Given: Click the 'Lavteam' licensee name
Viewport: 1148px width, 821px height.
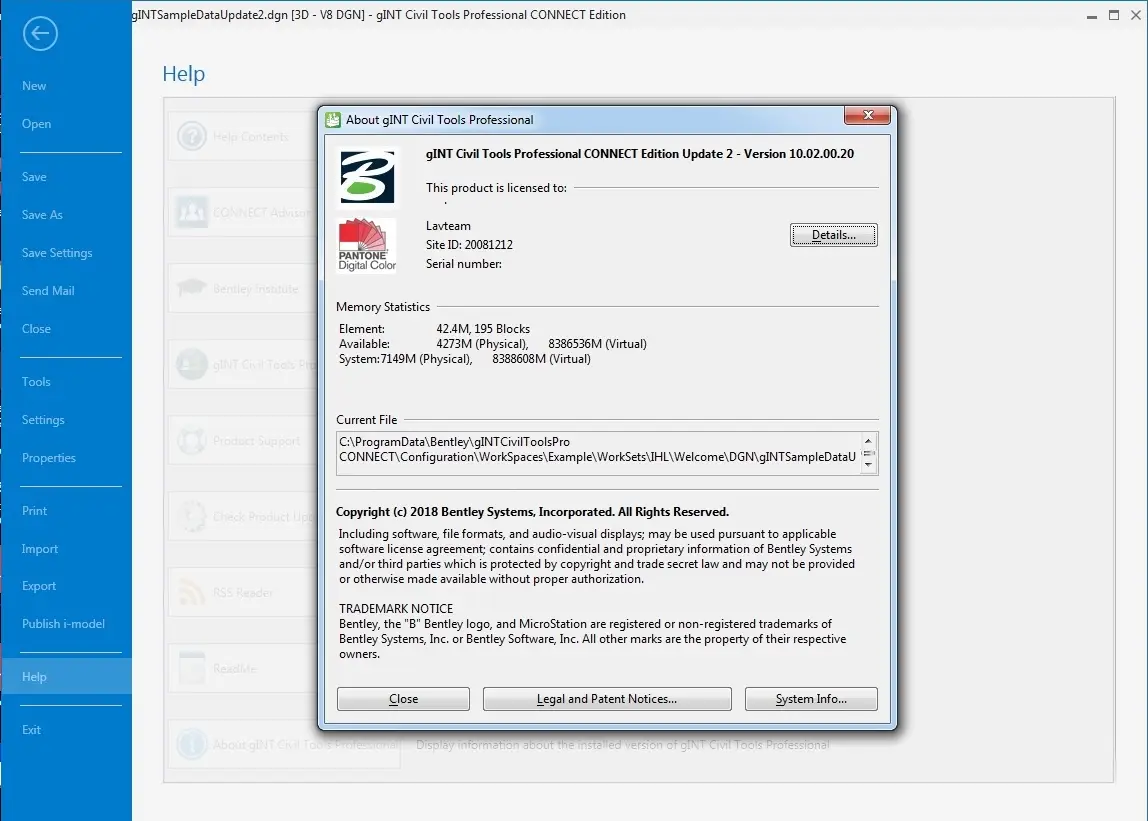Looking at the screenshot, I should (448, 226).
